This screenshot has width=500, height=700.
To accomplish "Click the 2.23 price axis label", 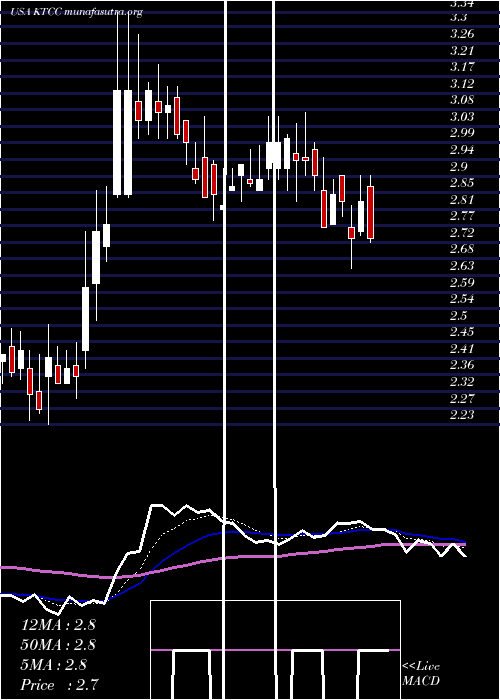I will [x=462, y=415].
